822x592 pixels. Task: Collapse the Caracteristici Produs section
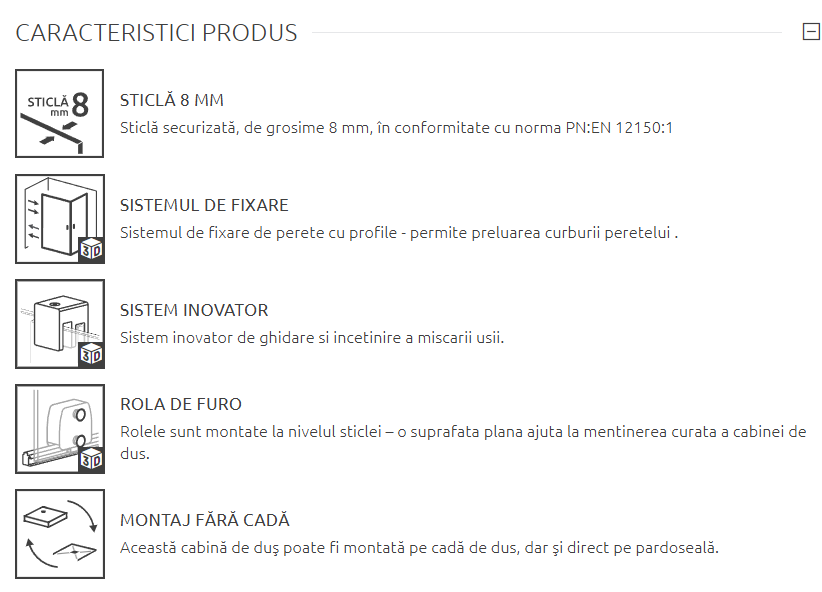[x=811, y=32]
